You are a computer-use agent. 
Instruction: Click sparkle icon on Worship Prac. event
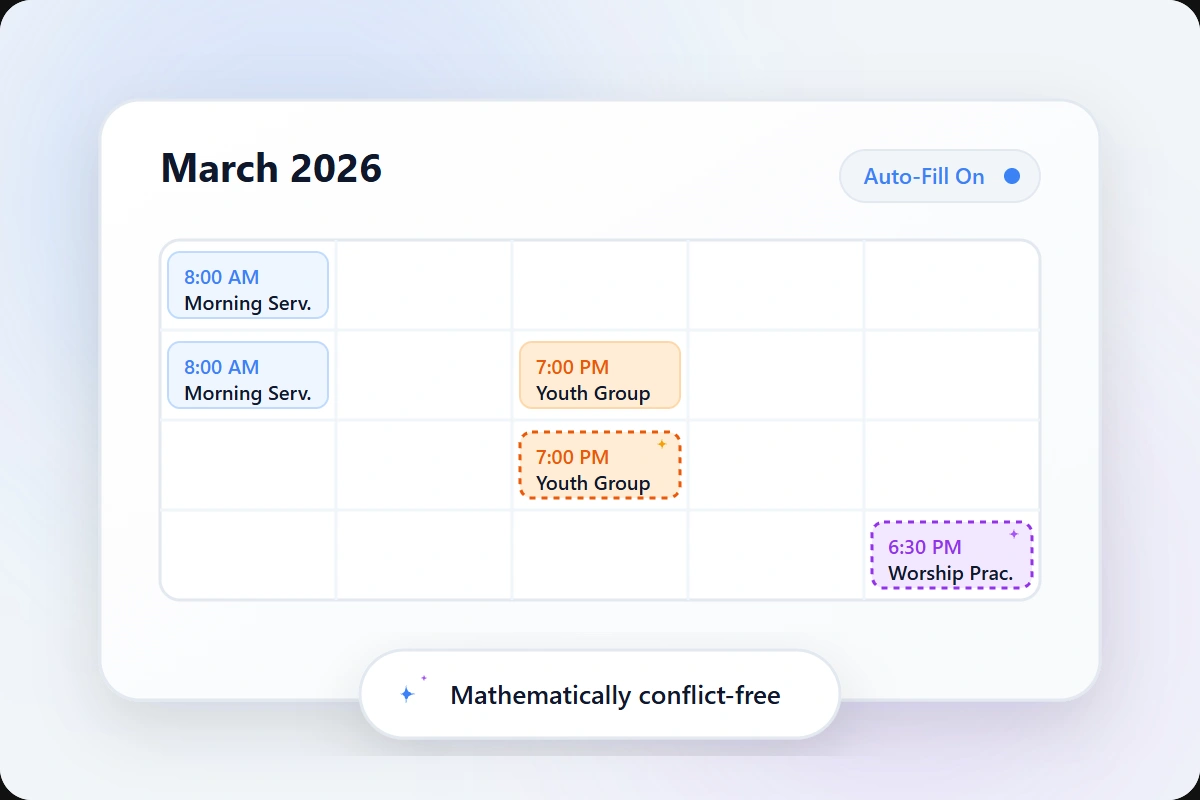(x=1013, y=534)
